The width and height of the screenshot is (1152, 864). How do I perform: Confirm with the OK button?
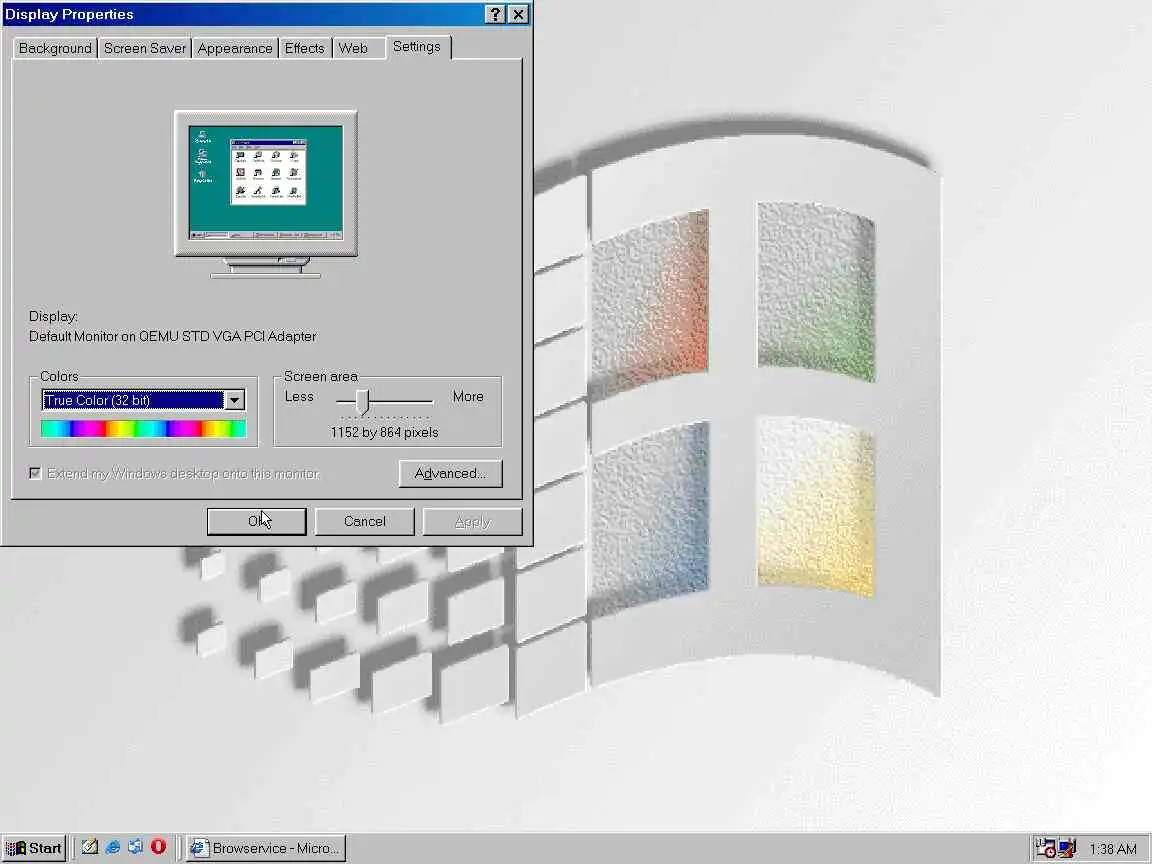click(x=256, y=522)
